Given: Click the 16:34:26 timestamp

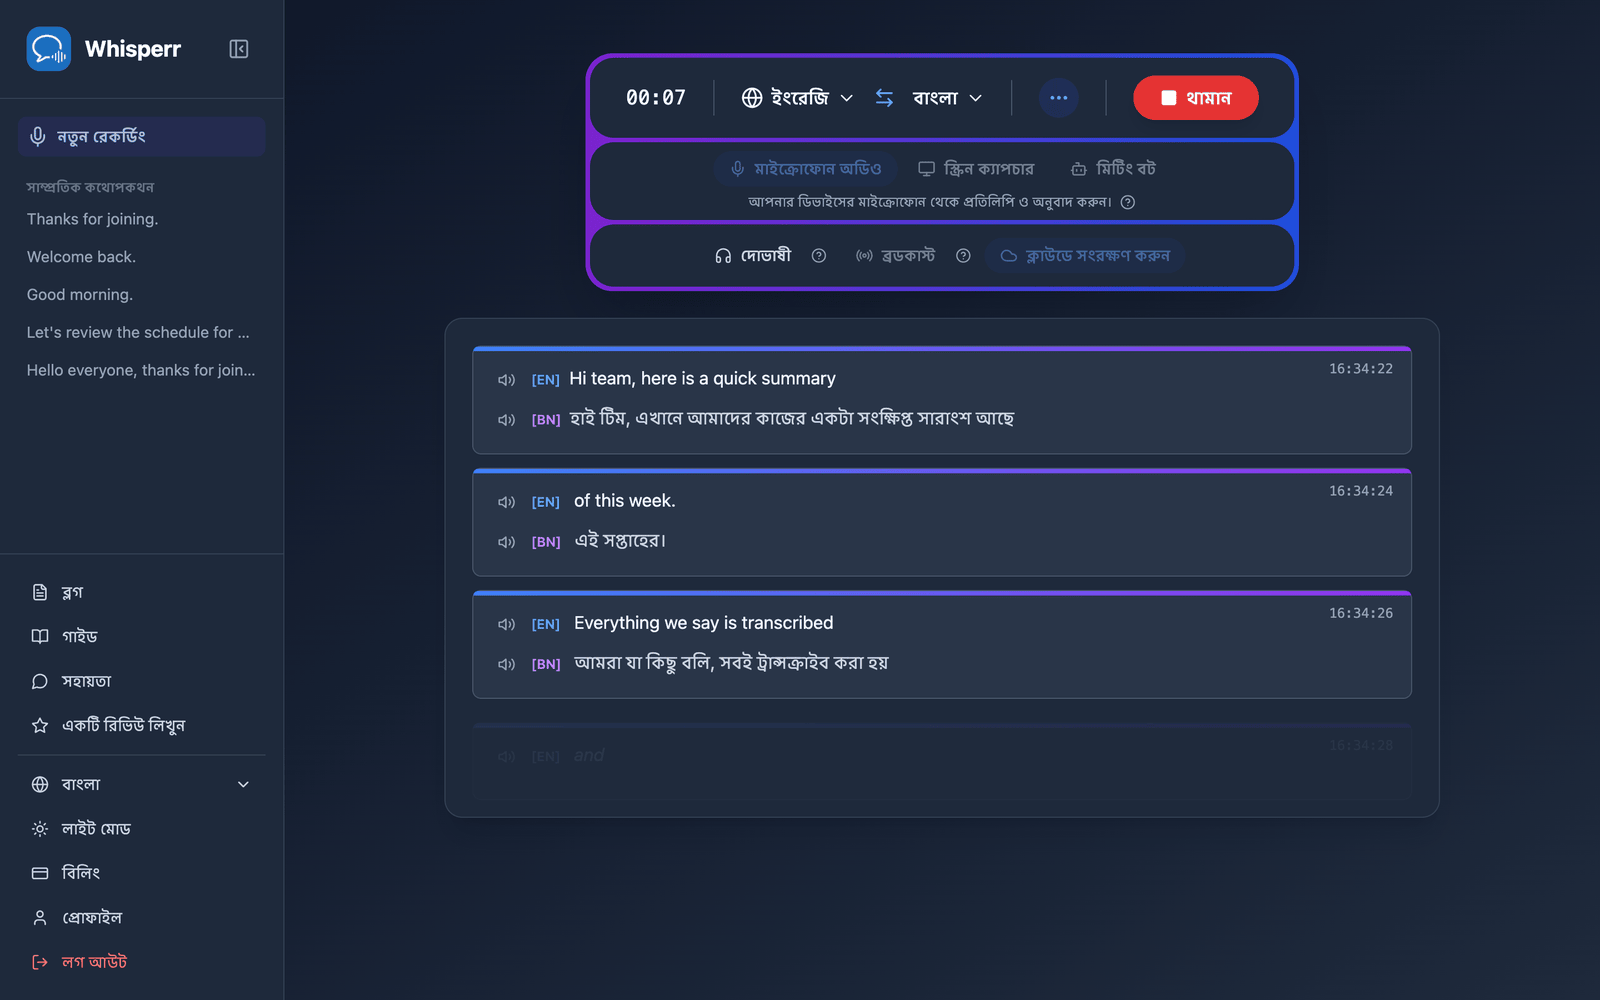Looking at the screenshot, I should pos(1360,613).
